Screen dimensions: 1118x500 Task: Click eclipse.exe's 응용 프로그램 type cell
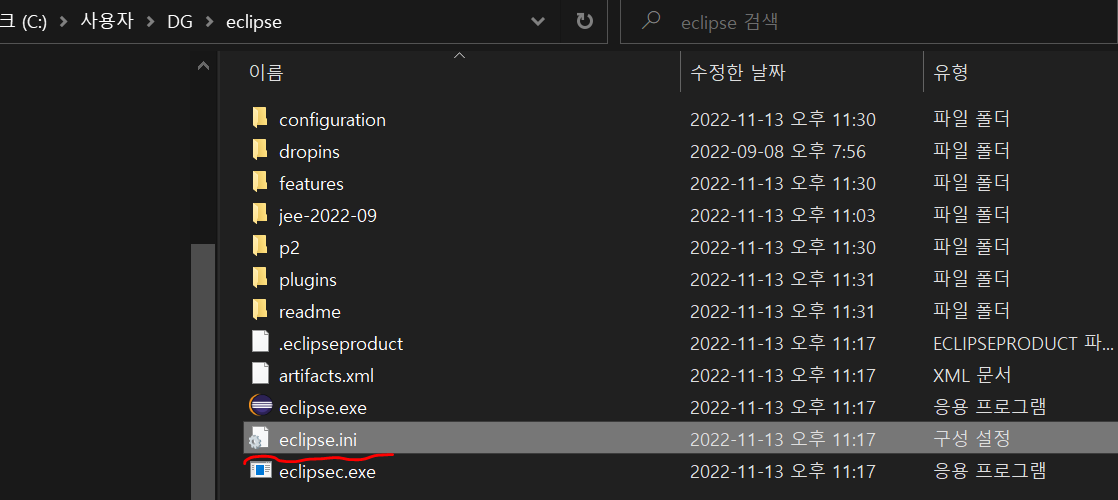[x=990, y=409]
